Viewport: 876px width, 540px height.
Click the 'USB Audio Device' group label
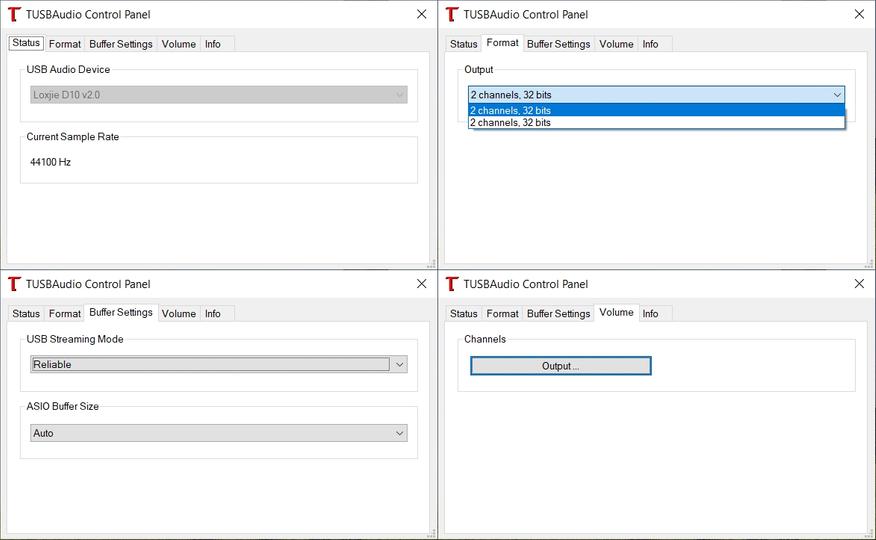[68, 70]
